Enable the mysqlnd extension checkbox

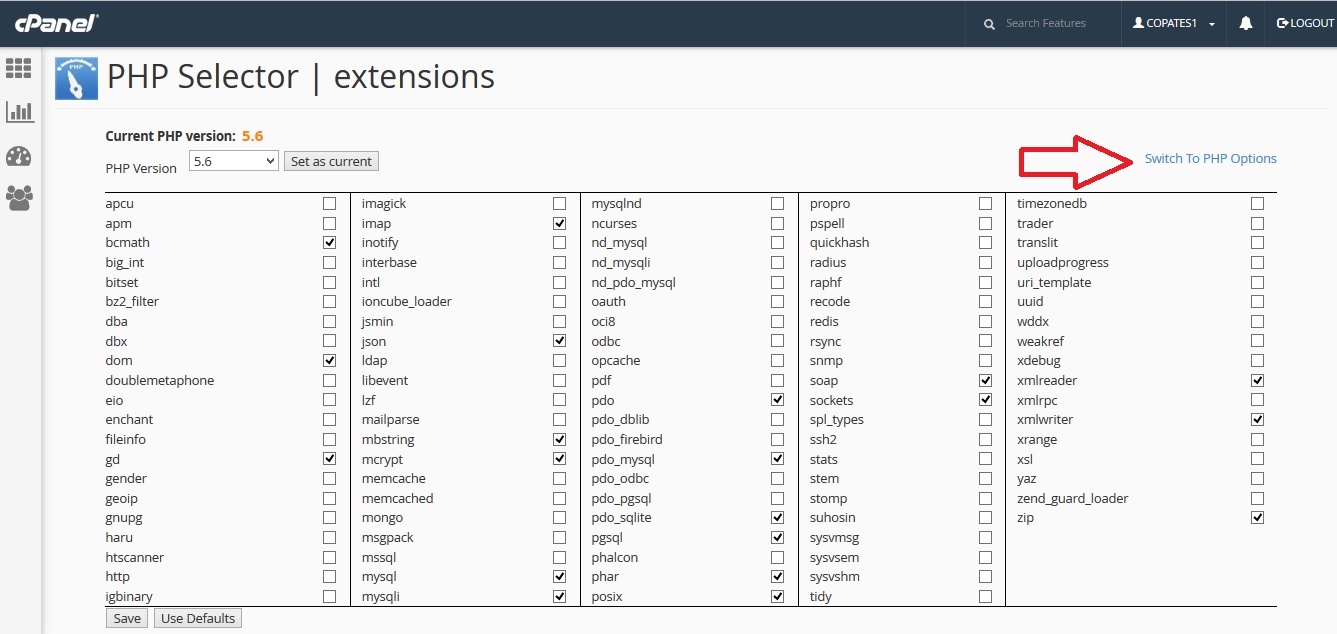point(777,203)
